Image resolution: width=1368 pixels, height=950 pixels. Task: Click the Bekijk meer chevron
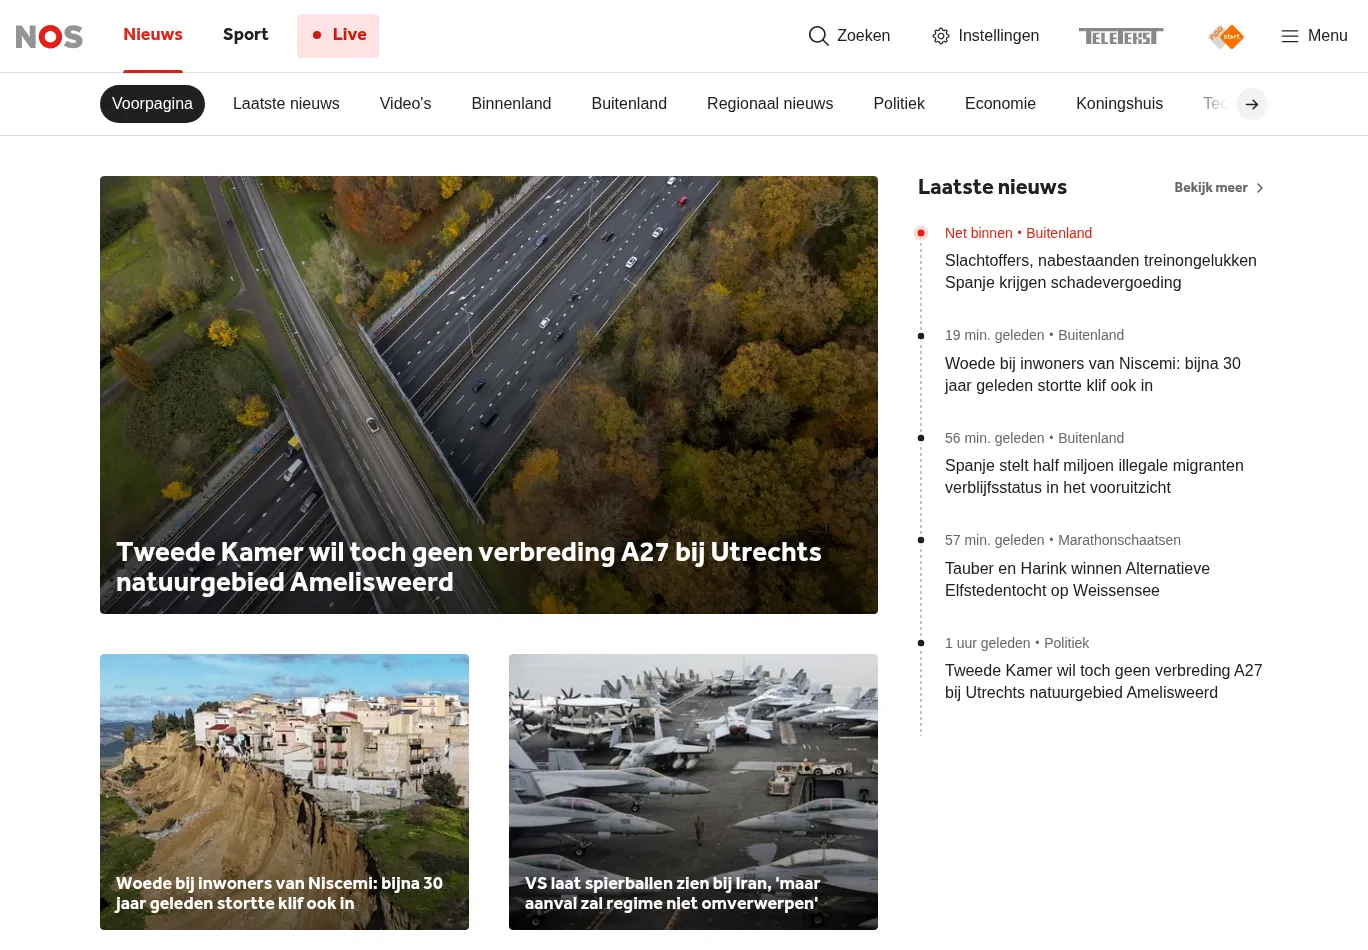click(x=1260, y=188)
